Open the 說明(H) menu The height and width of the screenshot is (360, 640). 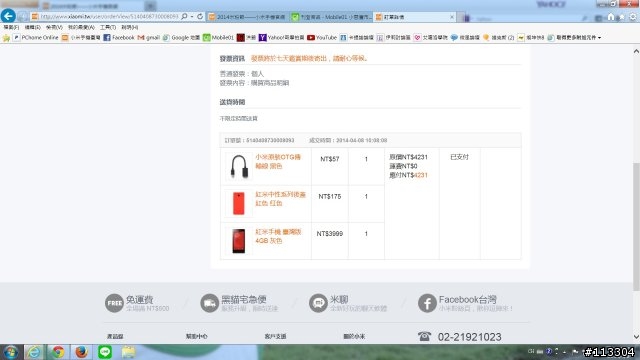[x=130, y=27]
